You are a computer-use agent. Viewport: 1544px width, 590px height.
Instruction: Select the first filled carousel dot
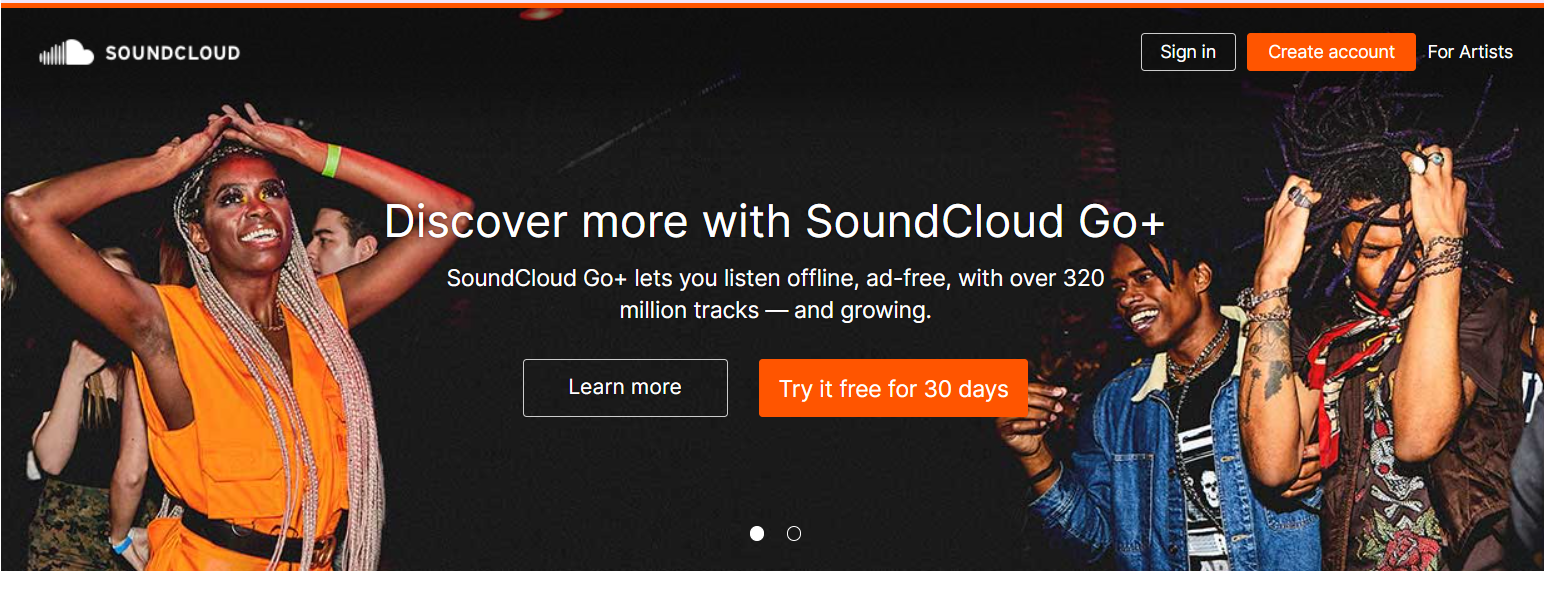757,534
